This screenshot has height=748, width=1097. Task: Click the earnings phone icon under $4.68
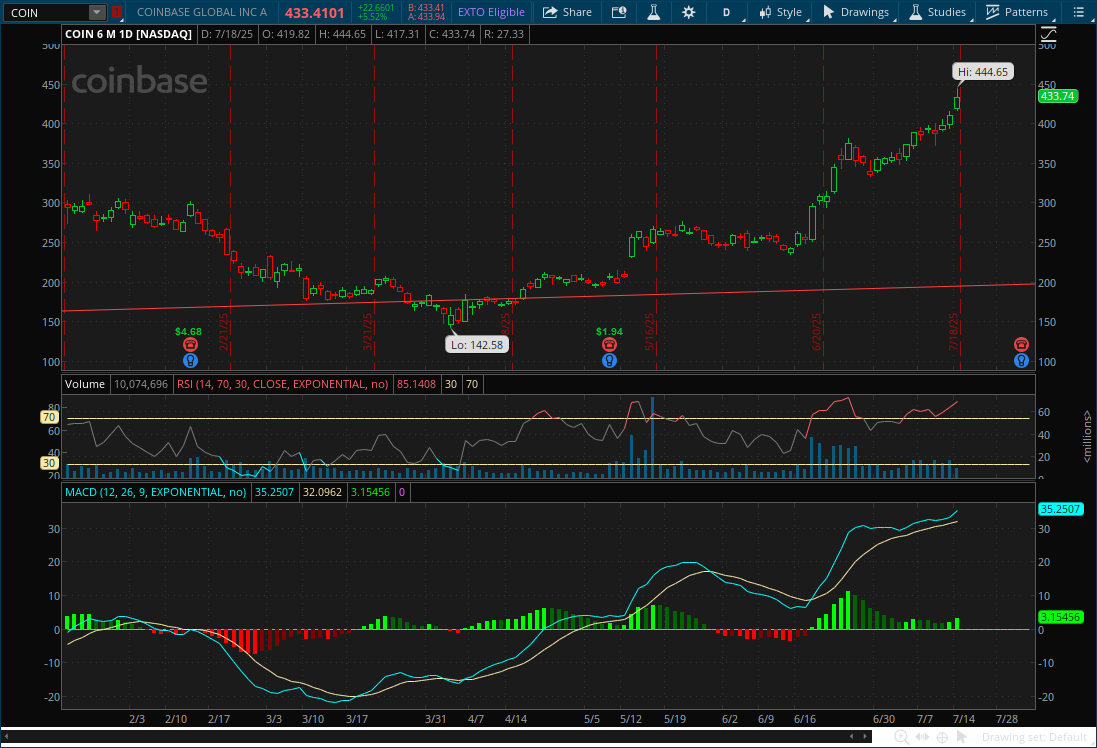pos(190,344)
